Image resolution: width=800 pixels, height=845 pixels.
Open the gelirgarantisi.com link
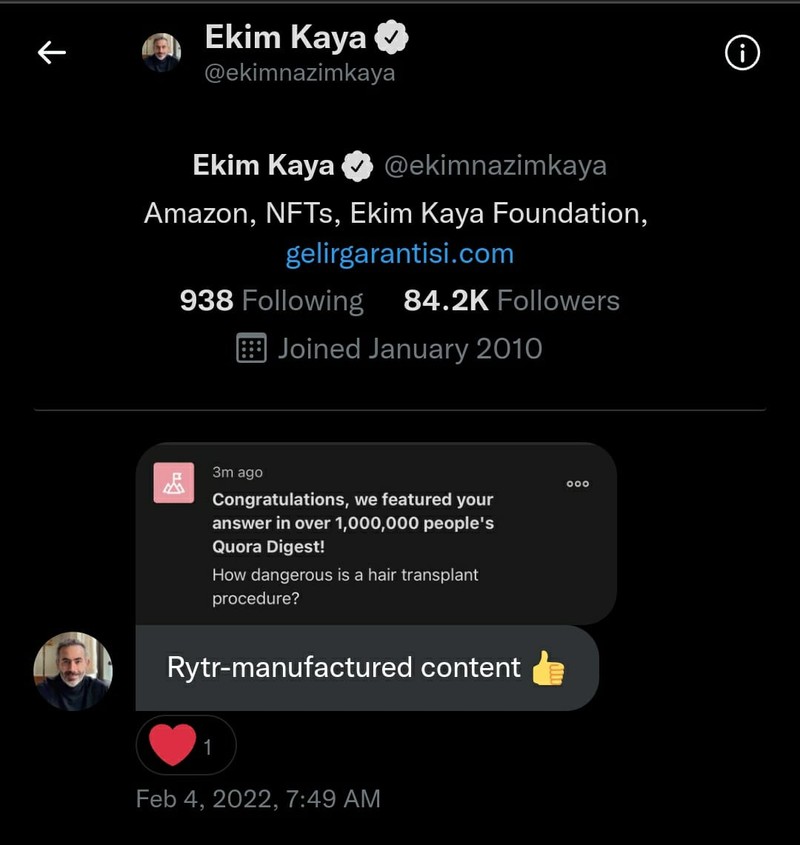coord(399,254)
